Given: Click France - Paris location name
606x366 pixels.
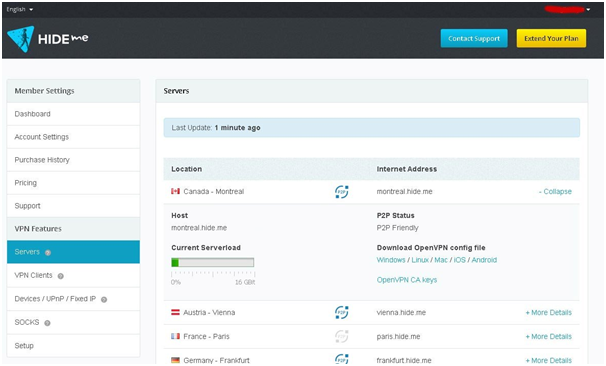Looking at the screenshot, I should click(206, 337).
